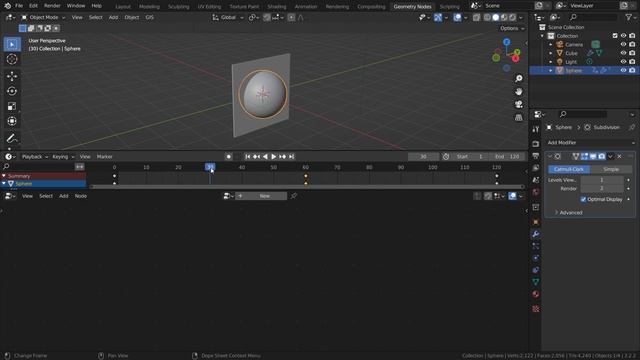Choose the Rotate tool
The image size is (640, 360).
[x=12, y=91]
